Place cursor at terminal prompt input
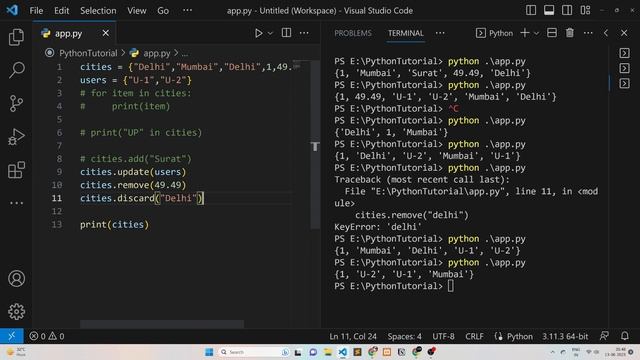This screenshot has height=360, width=640. pos(451,286)
